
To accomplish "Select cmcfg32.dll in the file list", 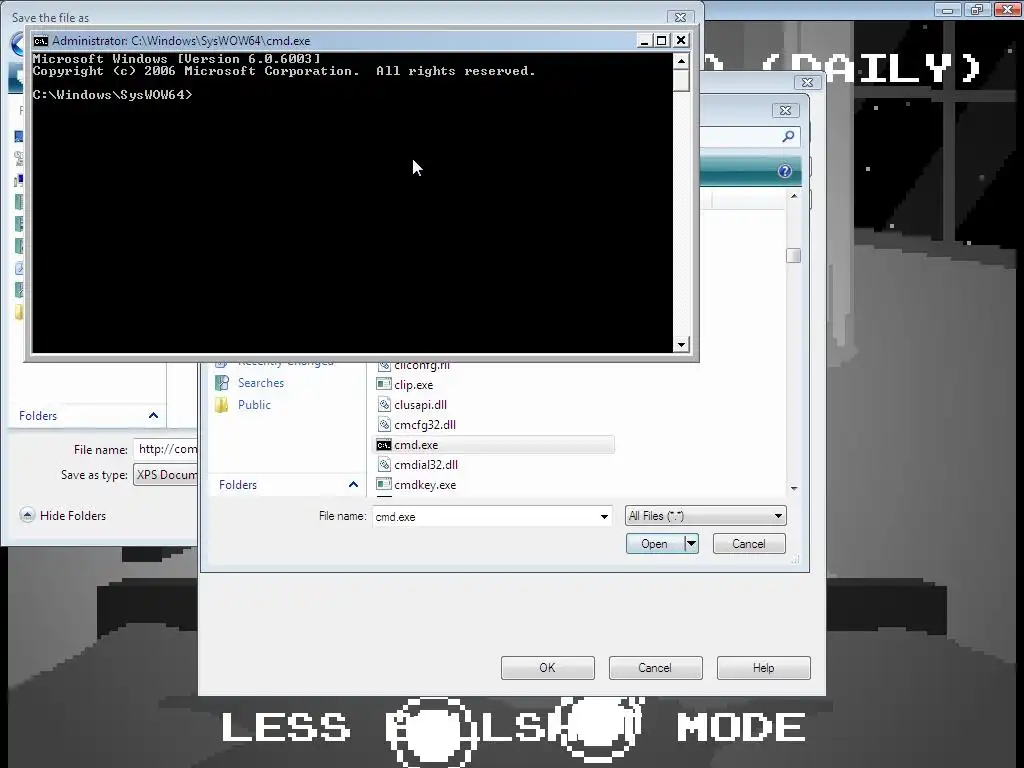I will 425,425.
